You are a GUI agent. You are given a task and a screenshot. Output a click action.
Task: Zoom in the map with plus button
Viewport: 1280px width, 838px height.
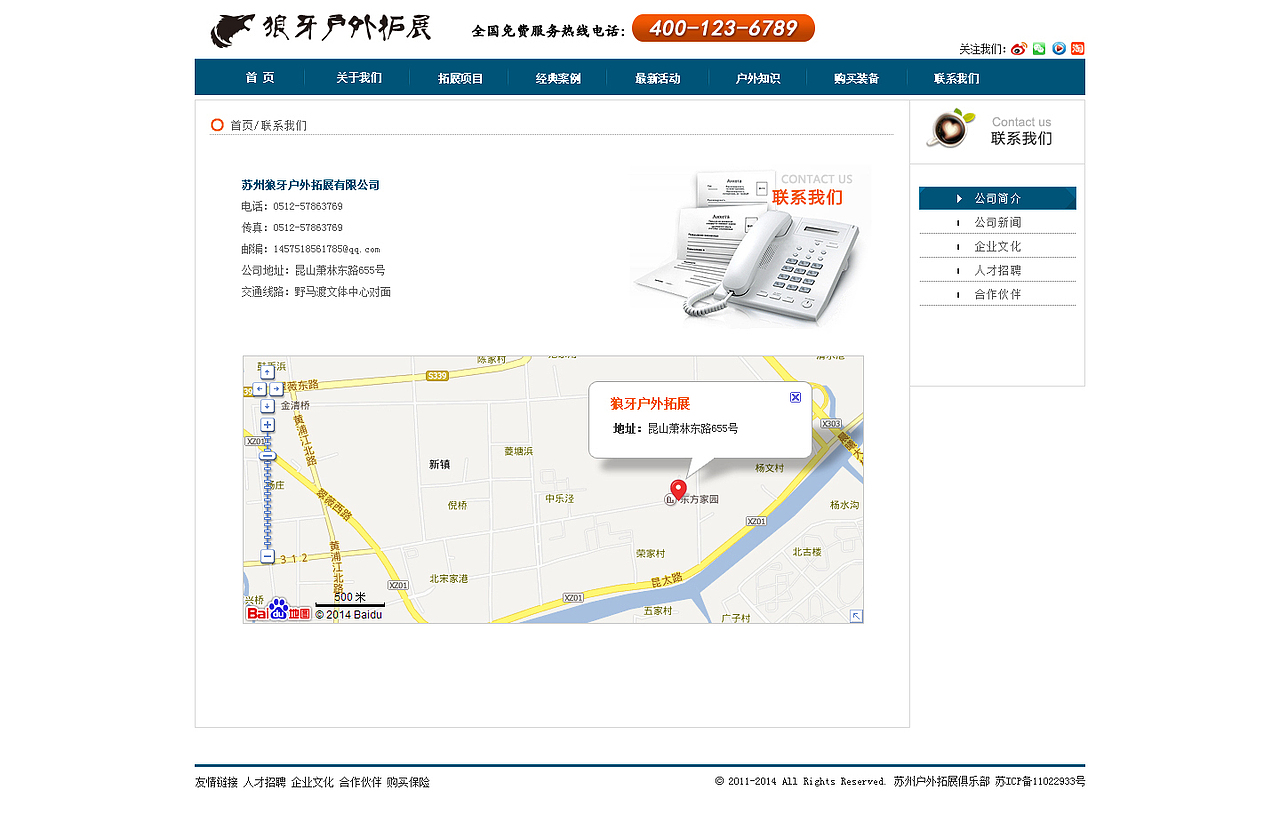coord(267,425)
